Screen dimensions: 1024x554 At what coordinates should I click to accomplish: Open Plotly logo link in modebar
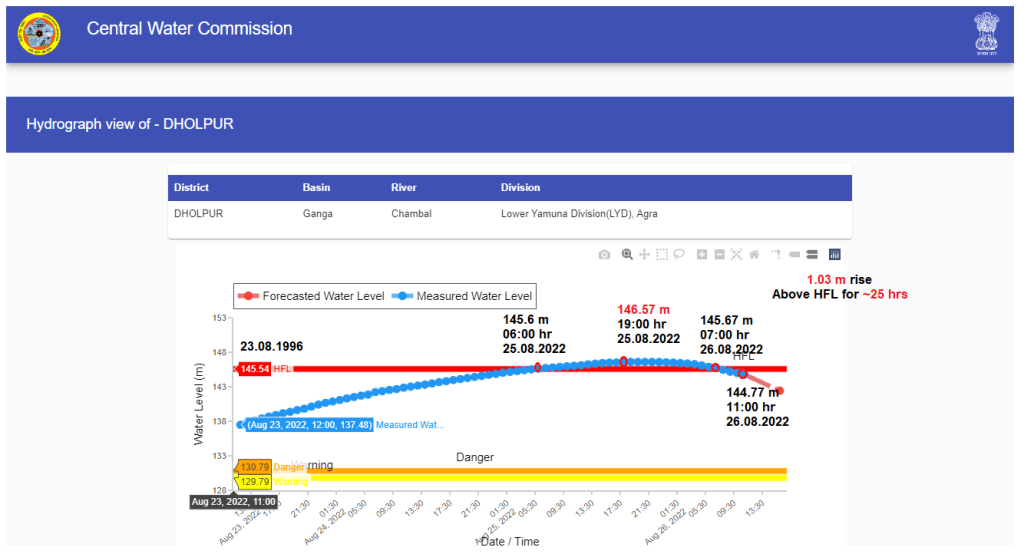pos(835,255)
